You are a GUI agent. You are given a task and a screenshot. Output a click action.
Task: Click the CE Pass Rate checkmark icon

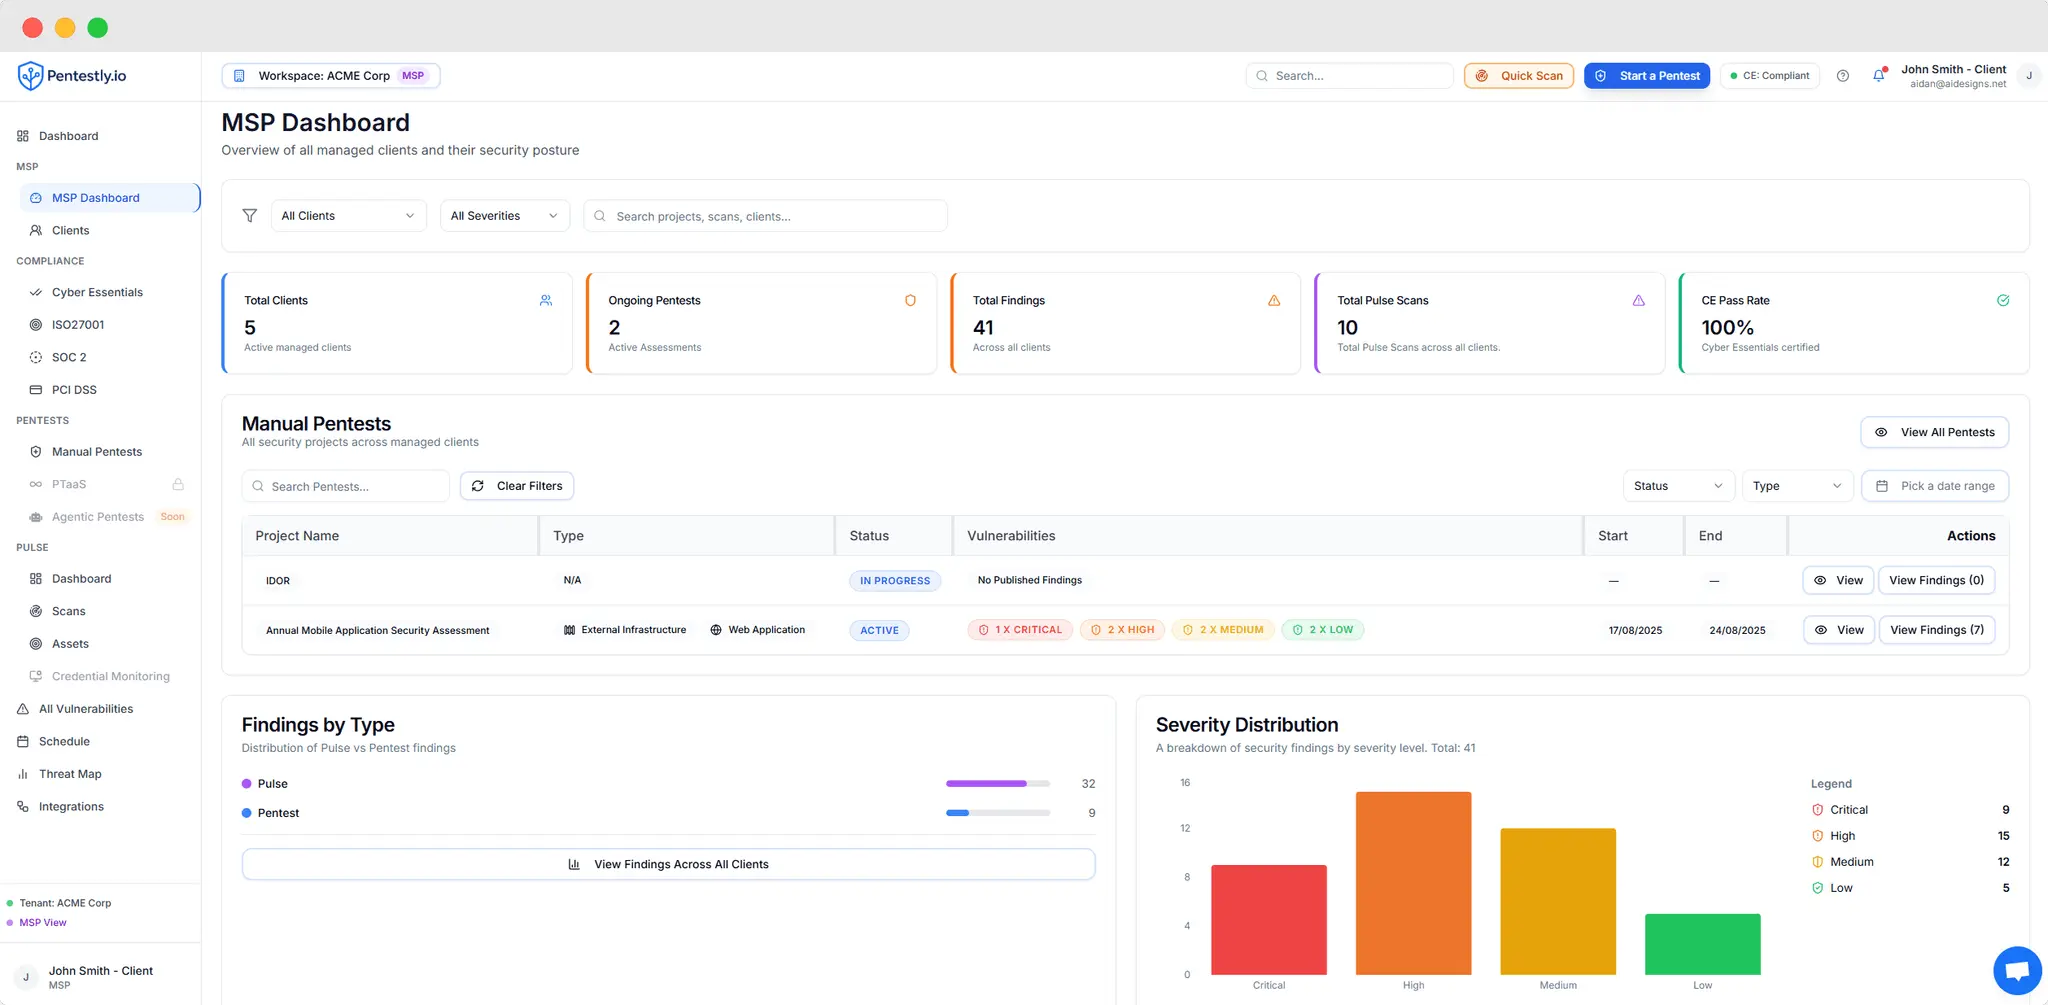[2003, 300]
